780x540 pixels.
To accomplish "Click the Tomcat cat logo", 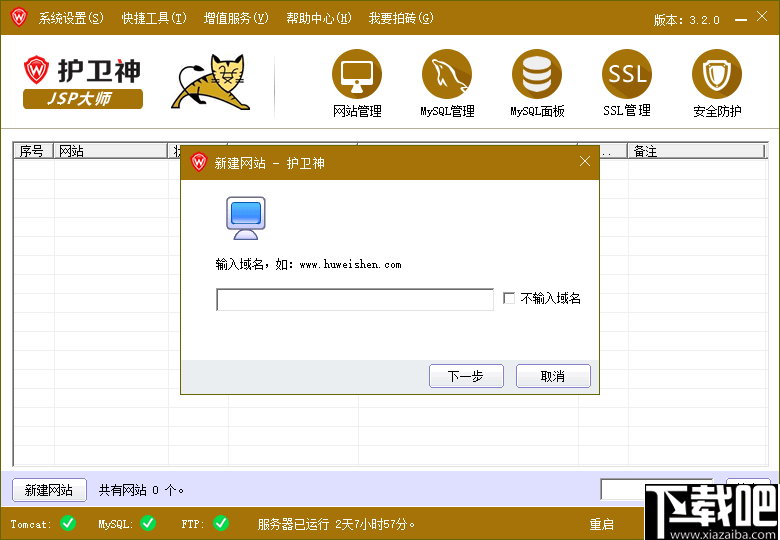I will coord(210,82).
